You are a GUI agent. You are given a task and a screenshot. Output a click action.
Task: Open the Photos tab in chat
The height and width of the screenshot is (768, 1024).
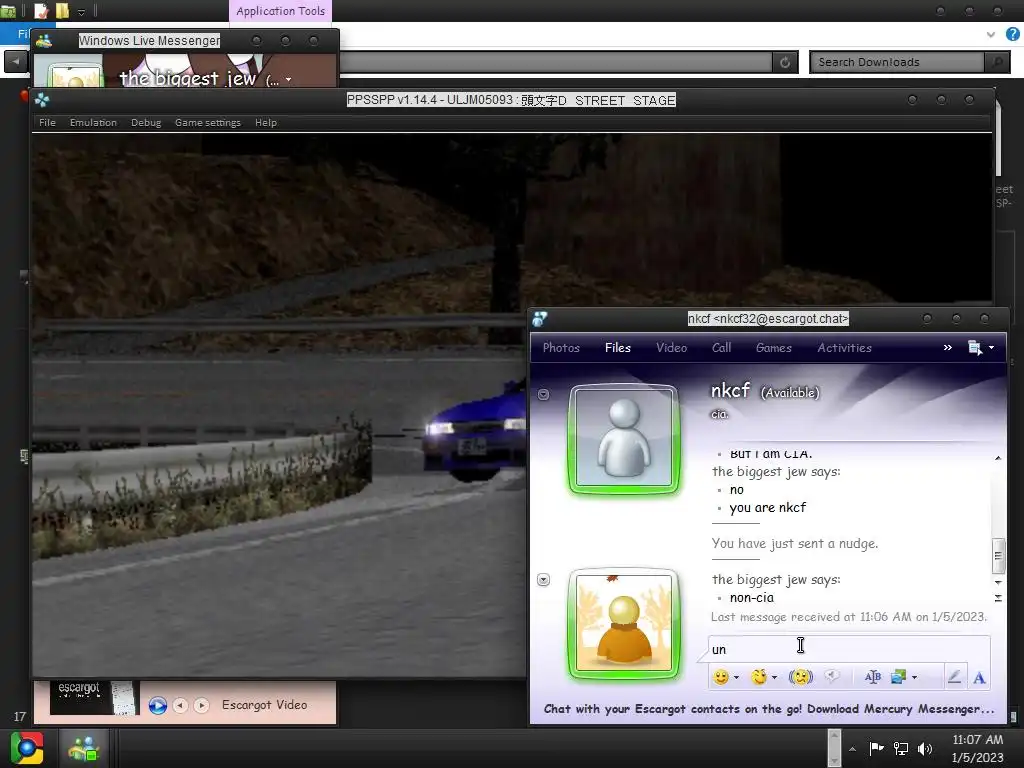click(x=561, y=348)
